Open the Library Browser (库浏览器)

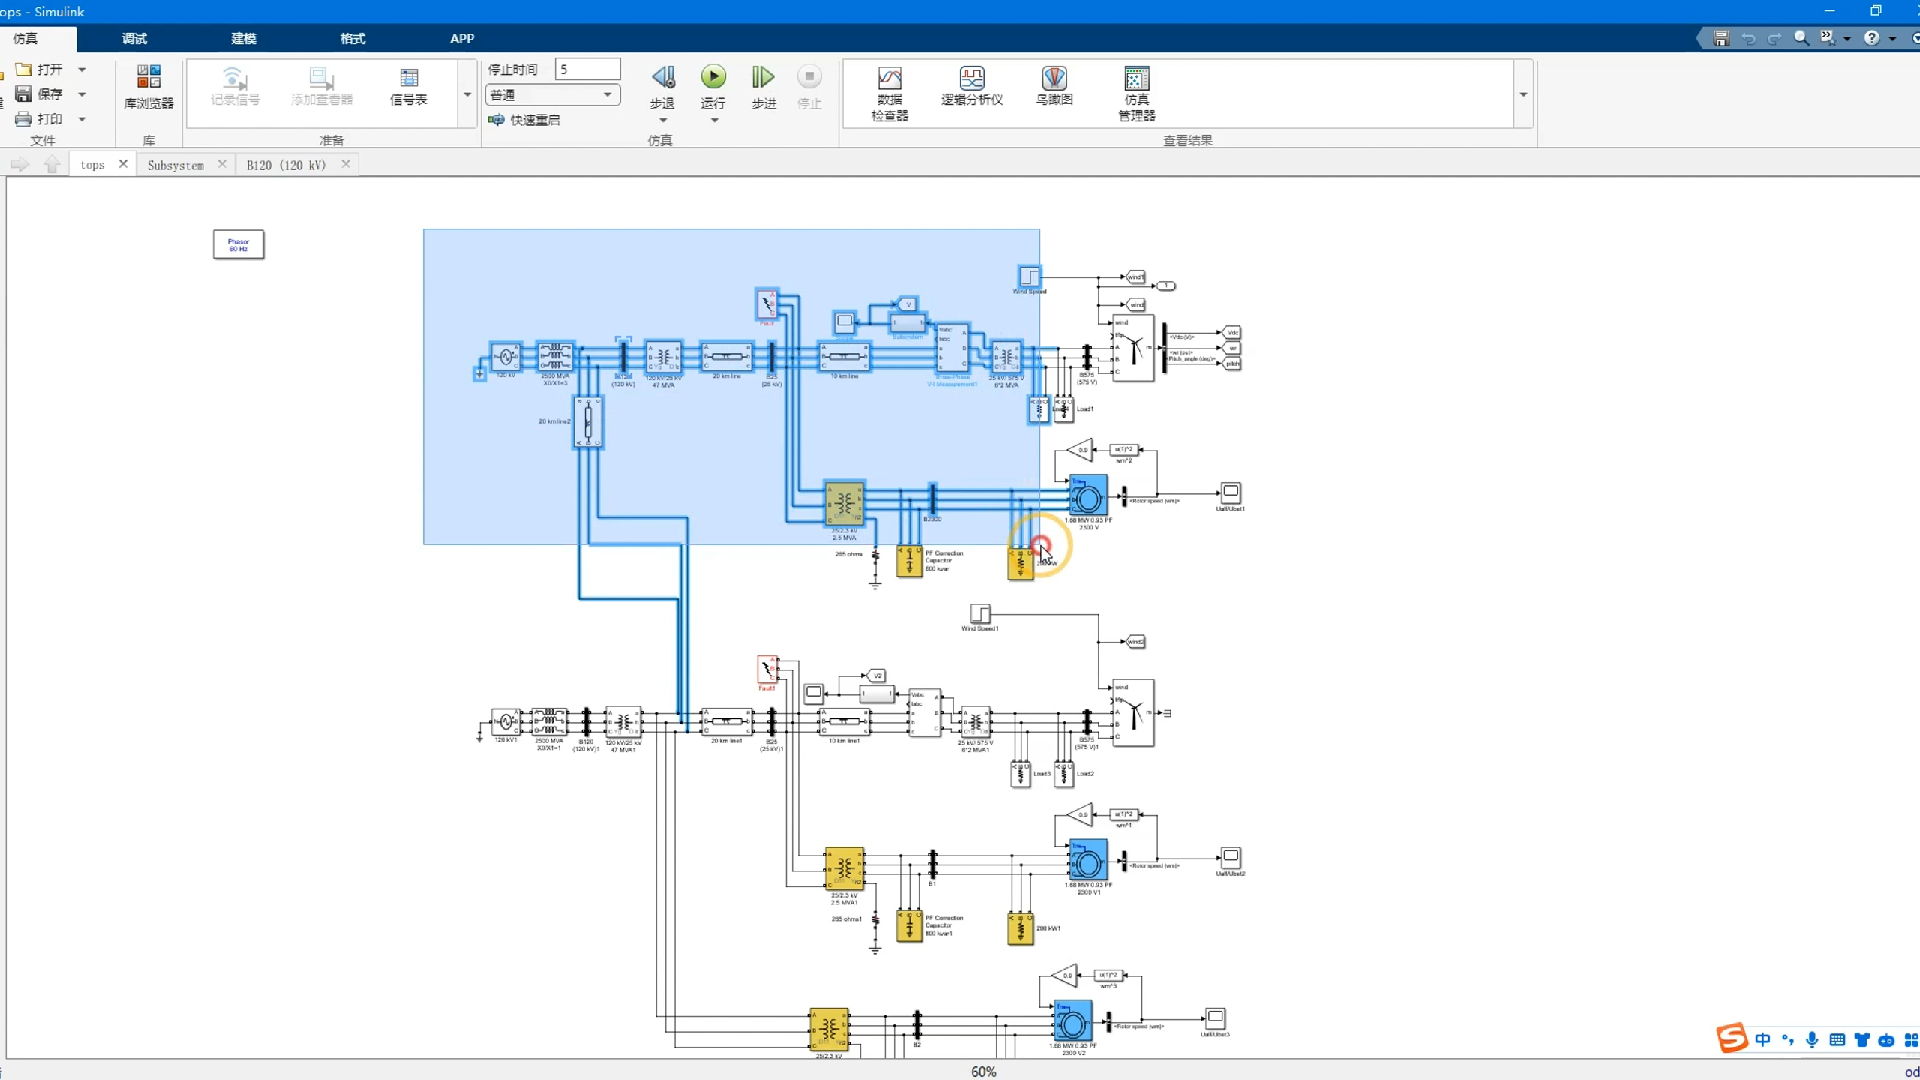tap(148, 86)
